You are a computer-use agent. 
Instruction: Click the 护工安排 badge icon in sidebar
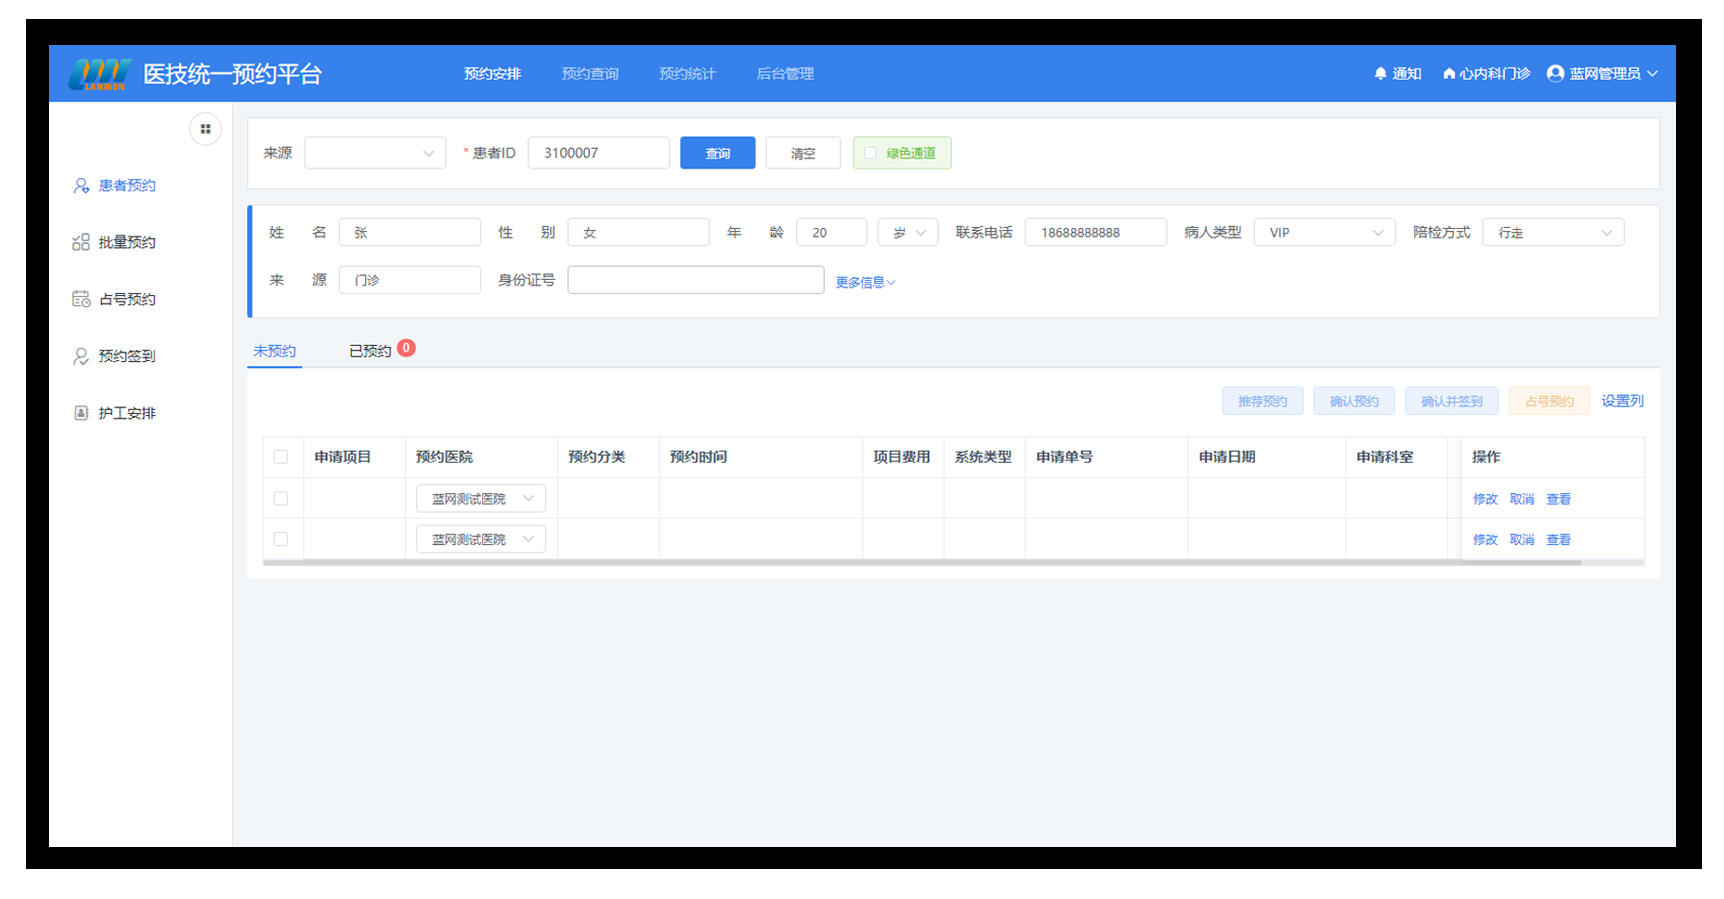(x=81, y=413)
